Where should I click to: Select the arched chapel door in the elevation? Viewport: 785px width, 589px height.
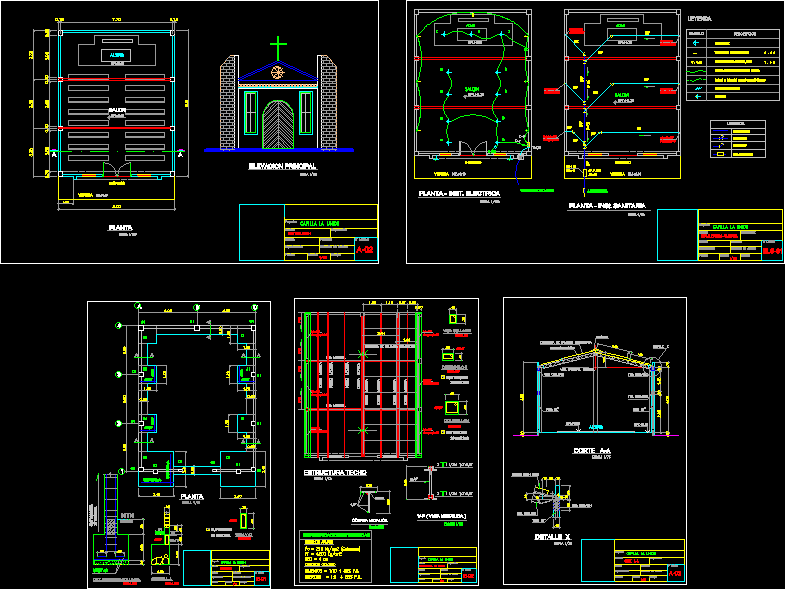tap(278, 123)
